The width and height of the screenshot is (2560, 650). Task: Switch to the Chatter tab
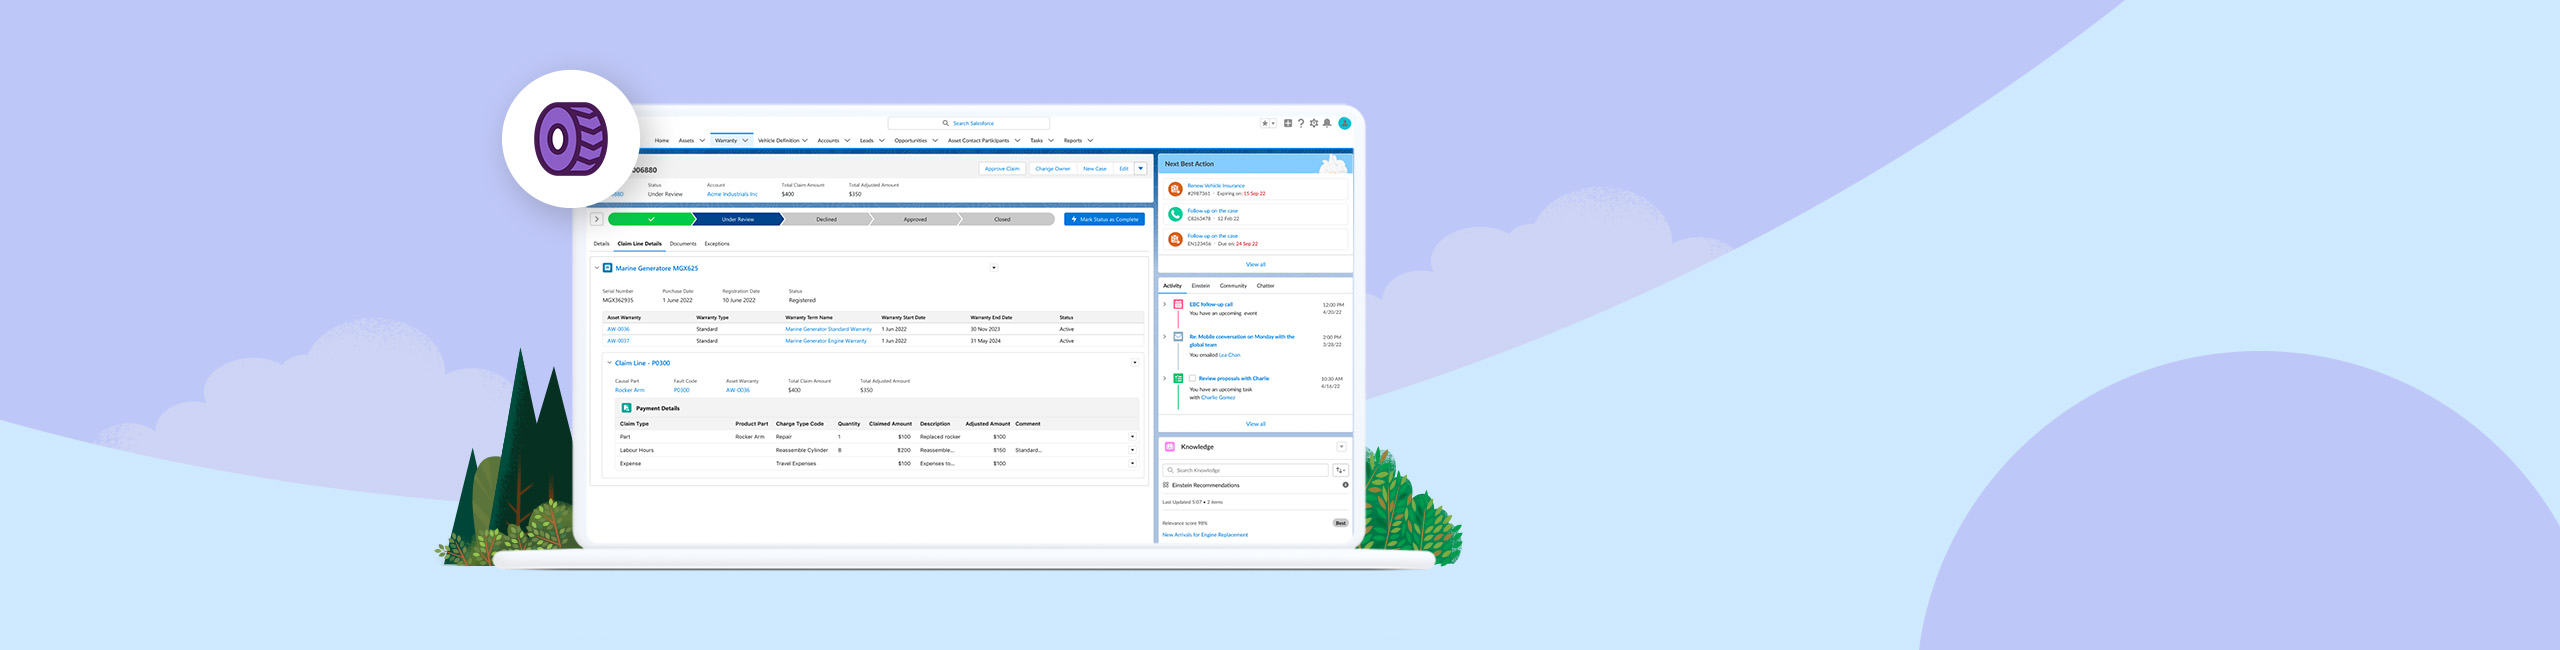(x=1265, y=286)
